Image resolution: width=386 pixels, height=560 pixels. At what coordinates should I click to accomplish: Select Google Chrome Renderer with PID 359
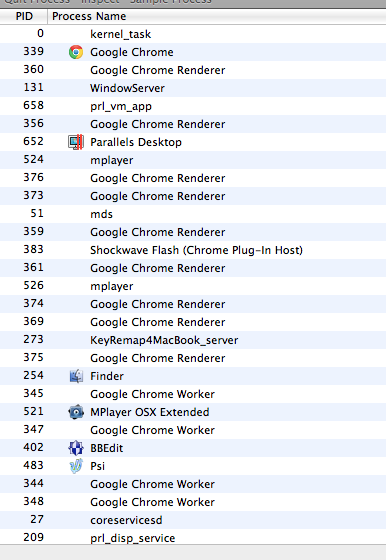coord(193,232)
